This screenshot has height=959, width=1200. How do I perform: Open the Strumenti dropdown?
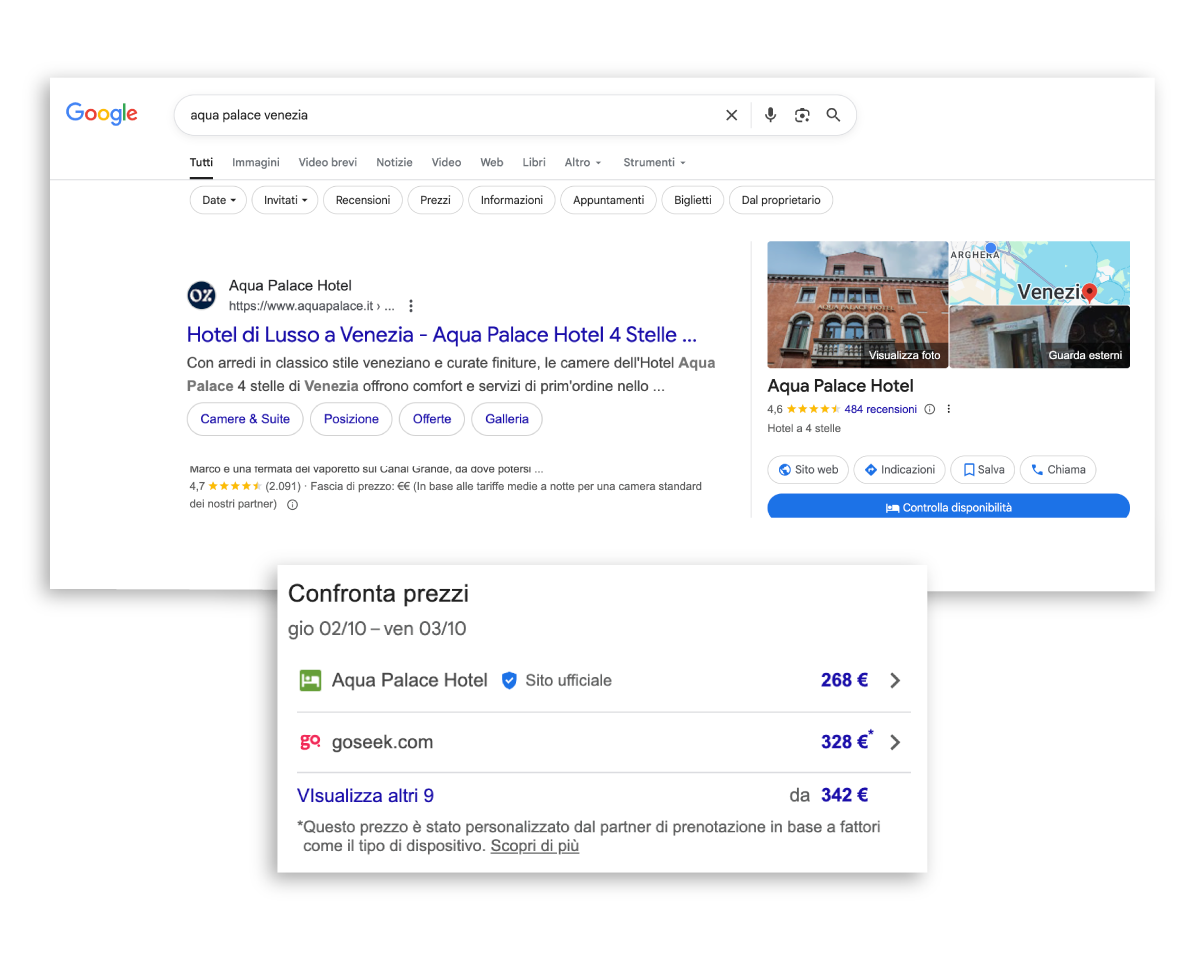pos(654,162)
